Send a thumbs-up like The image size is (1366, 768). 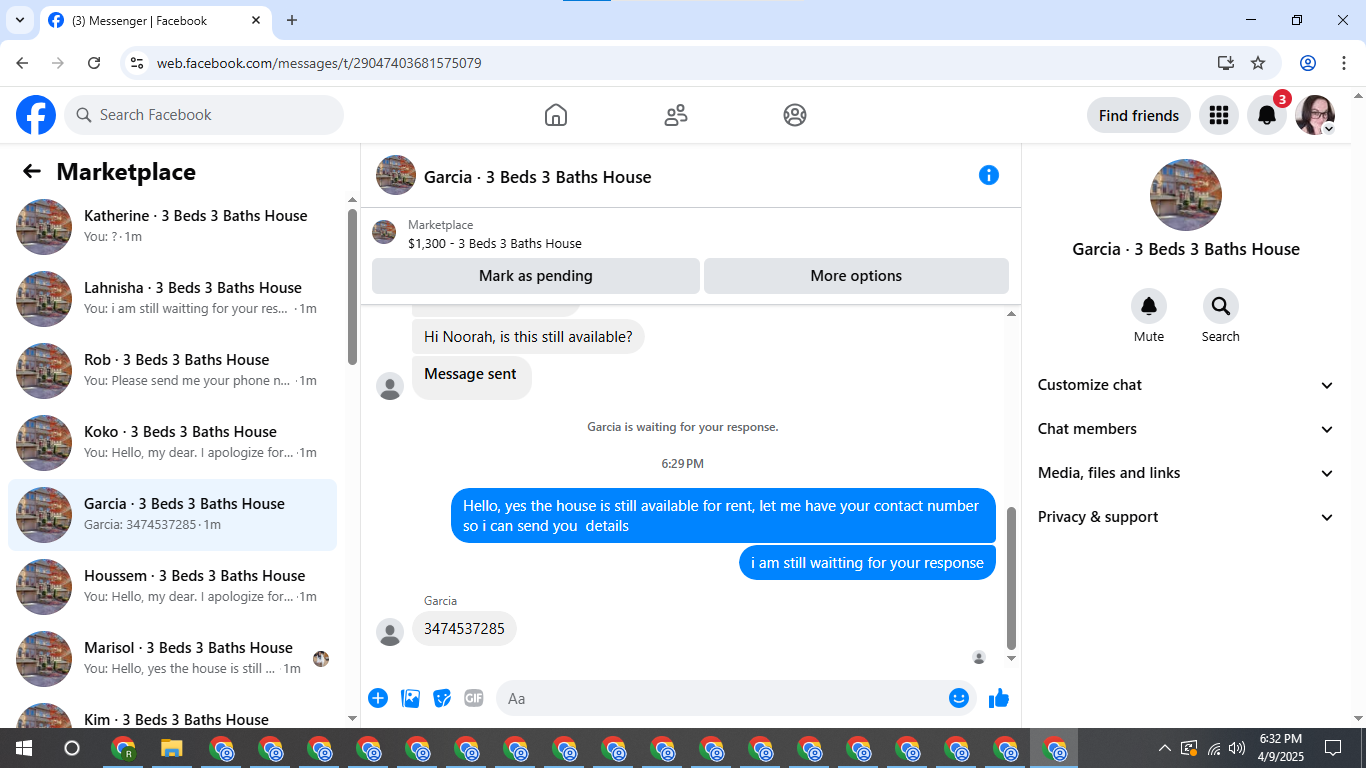coord(999,698)
